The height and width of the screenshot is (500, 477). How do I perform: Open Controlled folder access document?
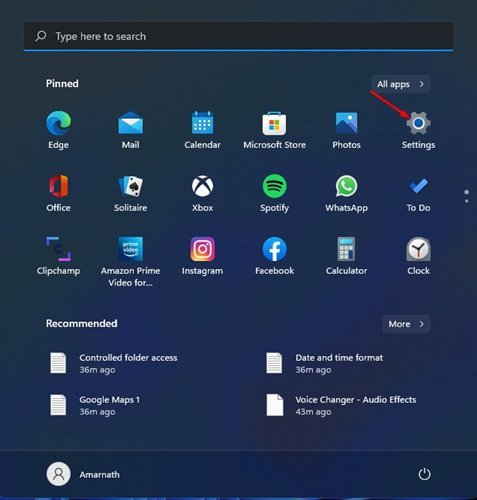pyautogui.click(x=113, y=363)
